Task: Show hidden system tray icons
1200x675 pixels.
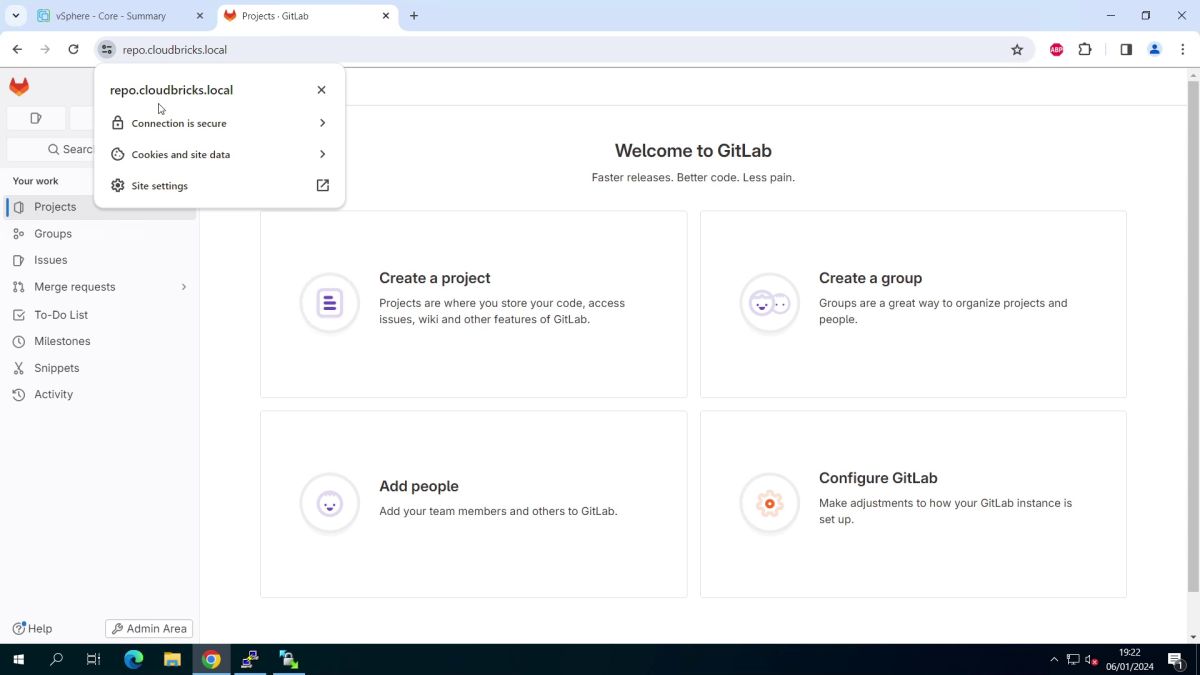Action: pyautogui.click(x=1054, y=660)
